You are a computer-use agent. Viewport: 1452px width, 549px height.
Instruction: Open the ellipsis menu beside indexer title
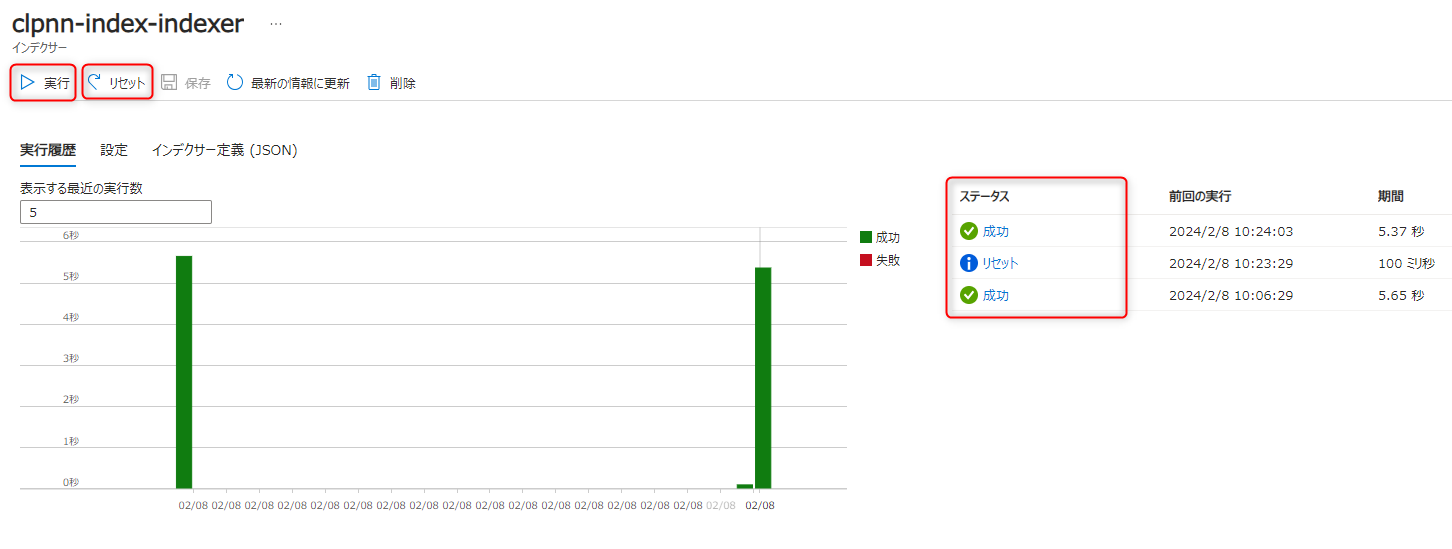276,24
